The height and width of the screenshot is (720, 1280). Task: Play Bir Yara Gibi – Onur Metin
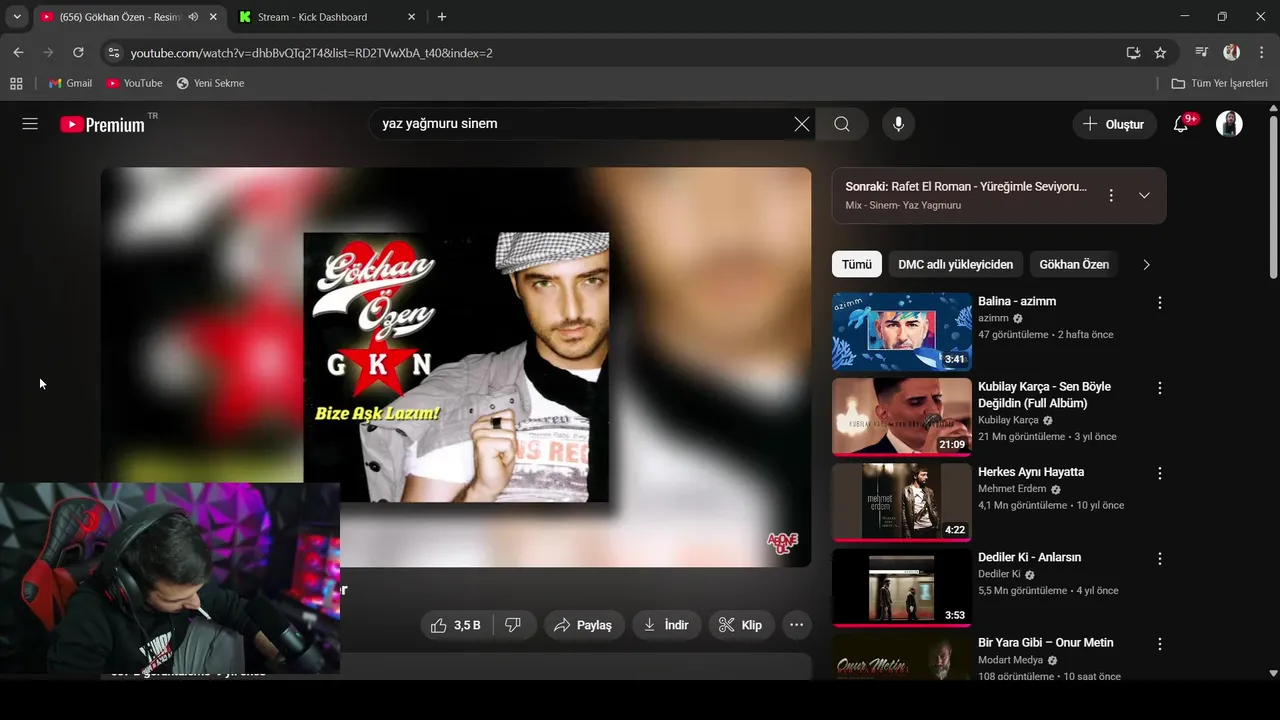[x=901, y=657]
